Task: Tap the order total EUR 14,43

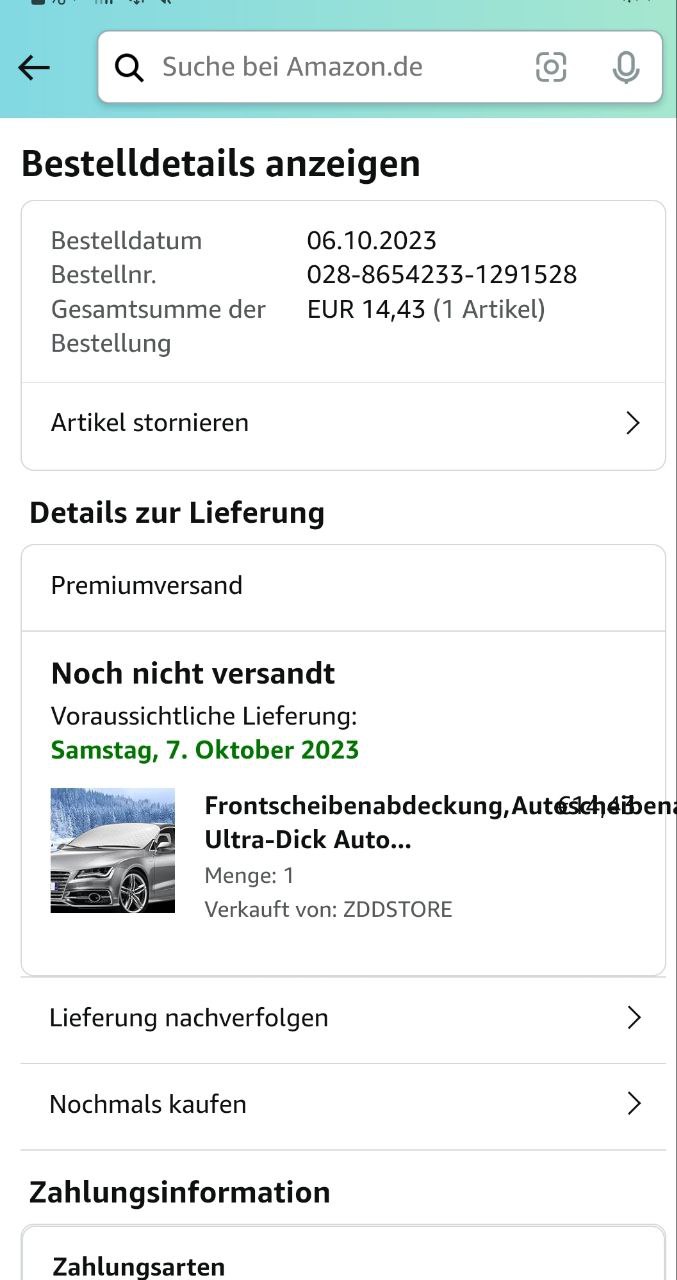Action: point(366,309)
